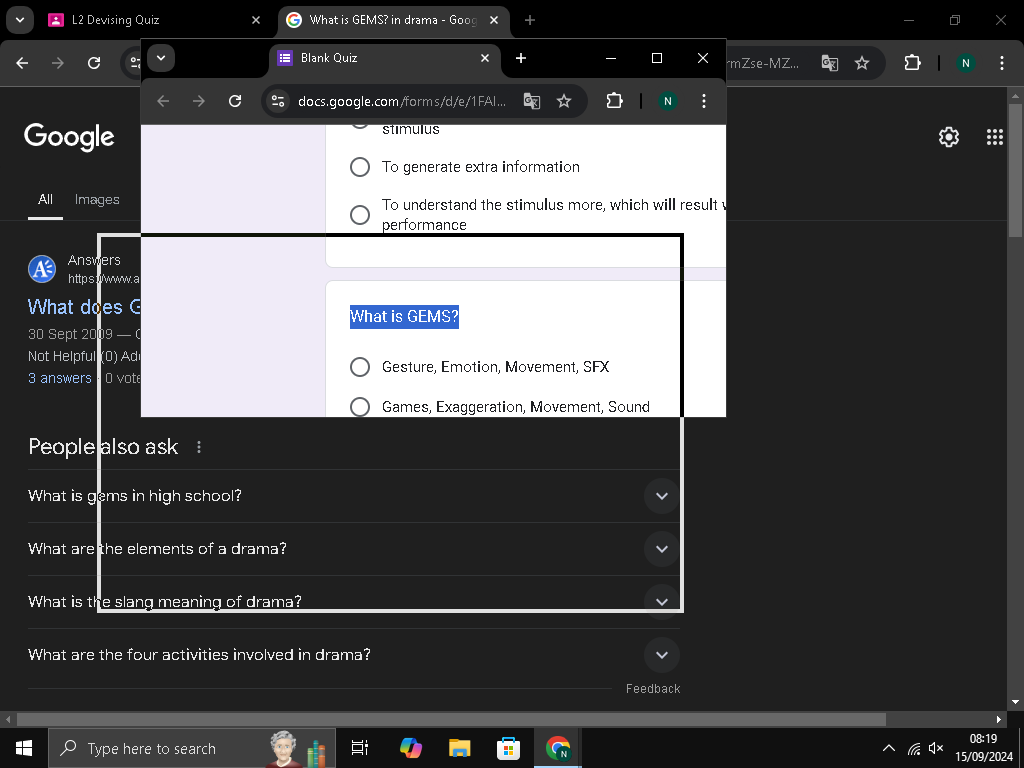Click muted volume icon in tray
The image size is (1024, 768).
click(936, 748)
